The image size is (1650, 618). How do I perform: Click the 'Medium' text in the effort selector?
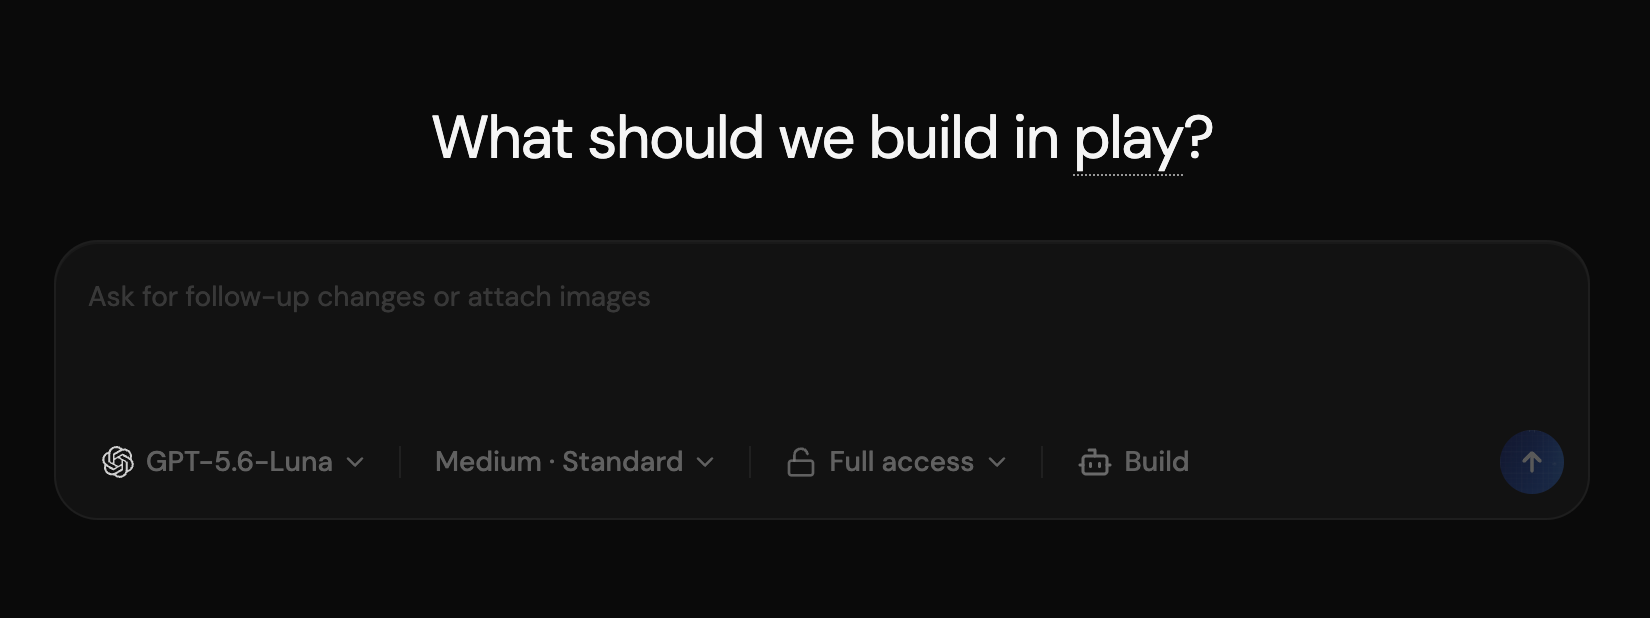point(488,462)
